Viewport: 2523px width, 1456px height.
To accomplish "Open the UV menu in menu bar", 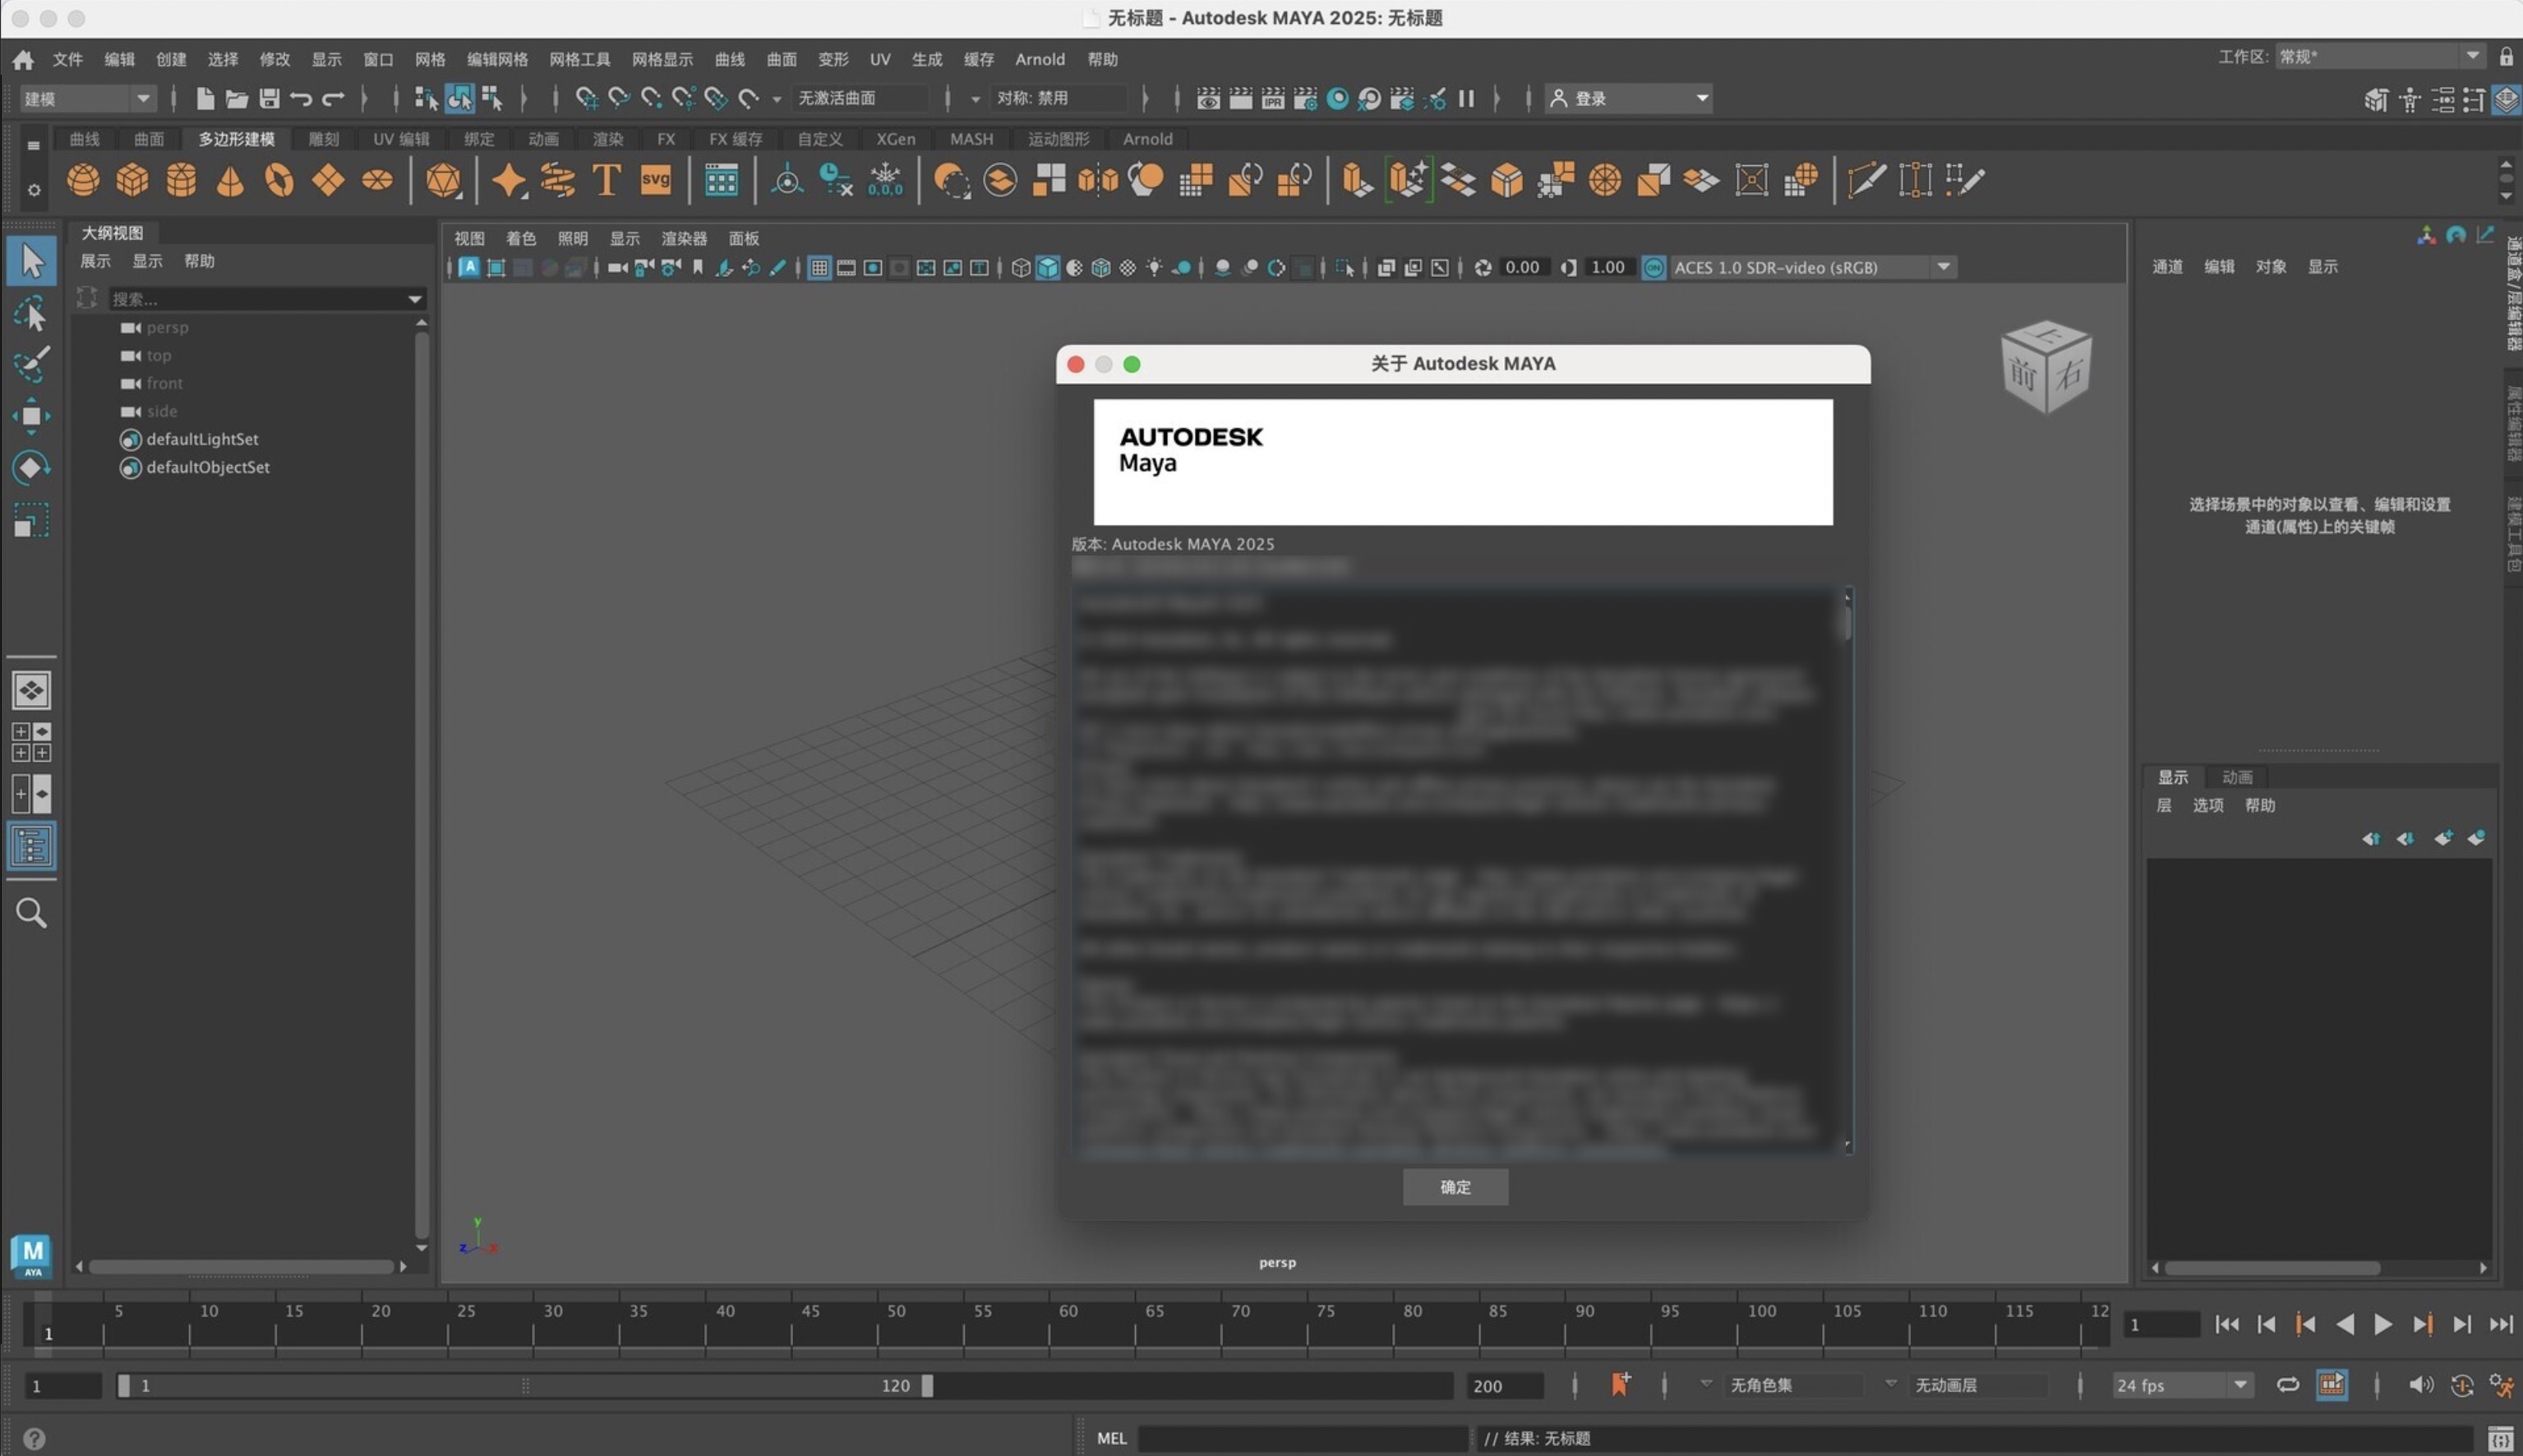I will [879, 60].
